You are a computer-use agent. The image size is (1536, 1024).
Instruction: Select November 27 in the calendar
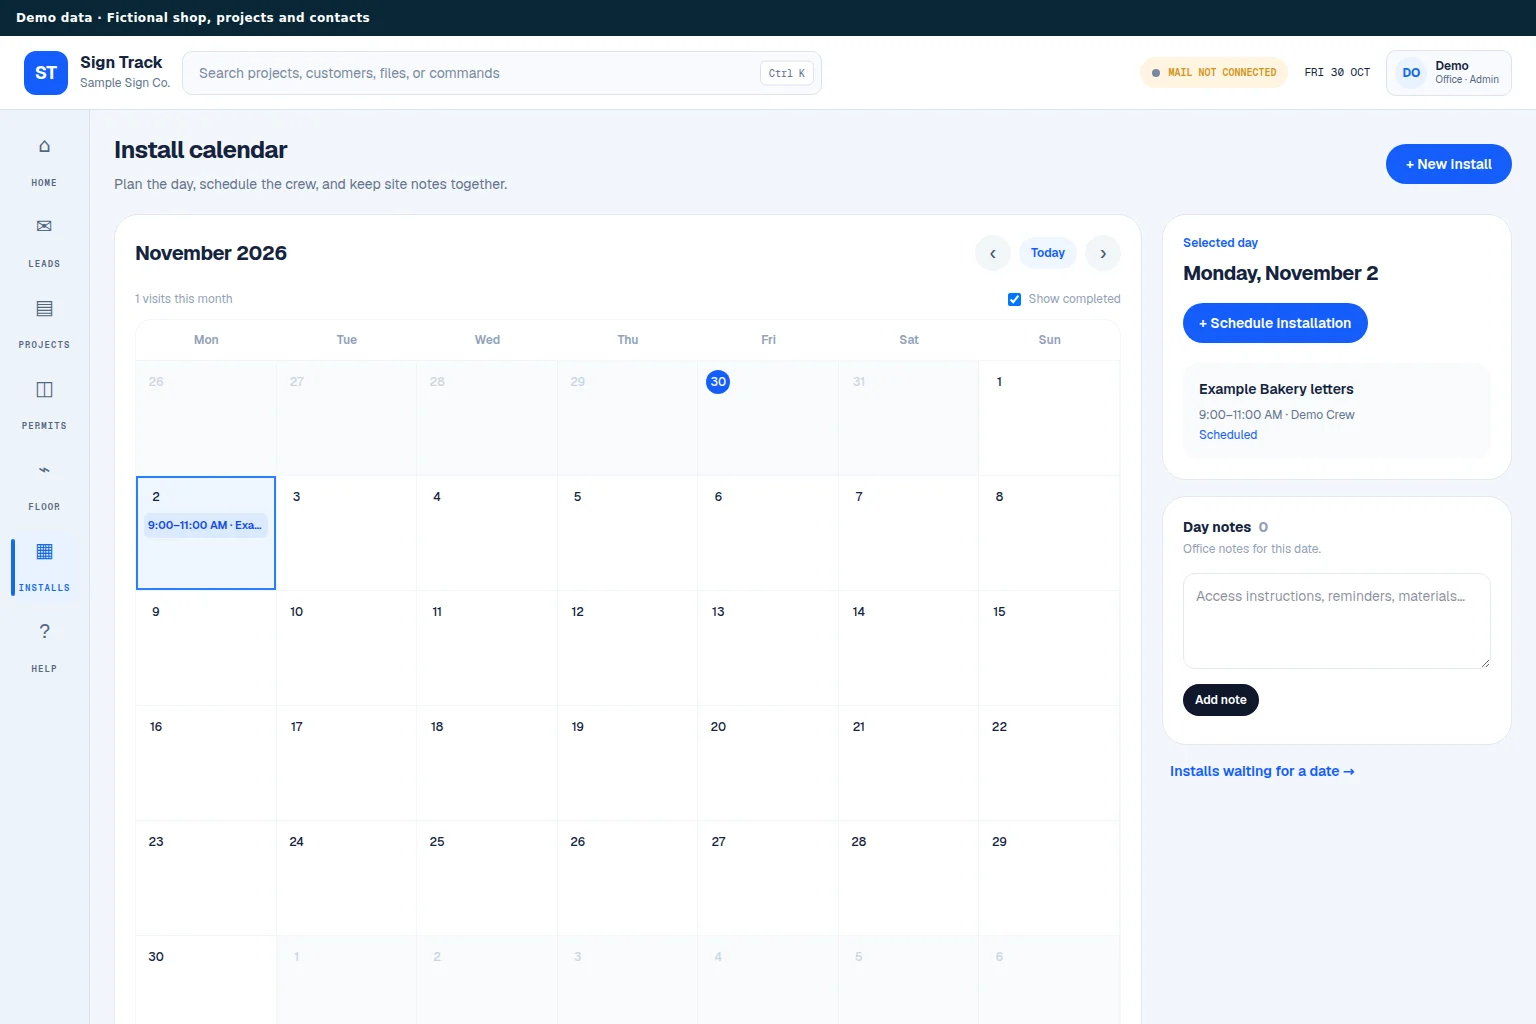(768, 878)
